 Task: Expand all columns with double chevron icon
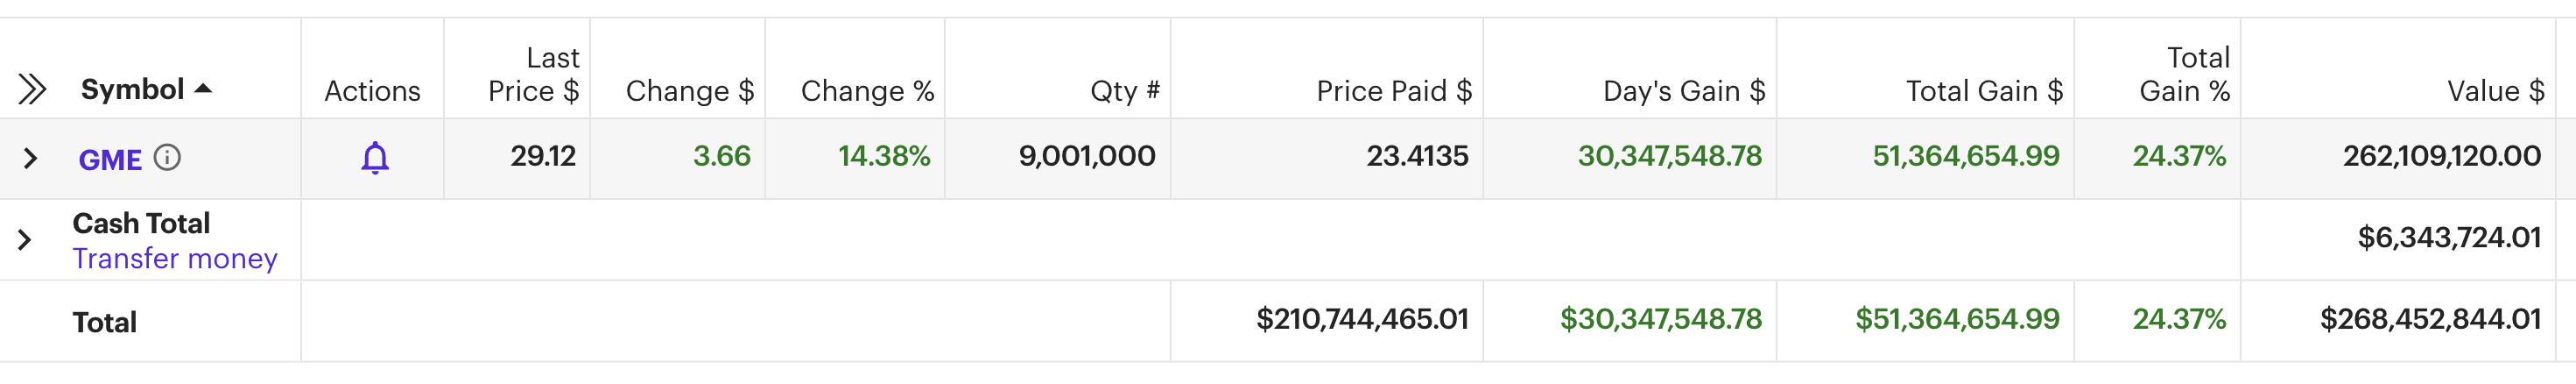tap(32, 90)
